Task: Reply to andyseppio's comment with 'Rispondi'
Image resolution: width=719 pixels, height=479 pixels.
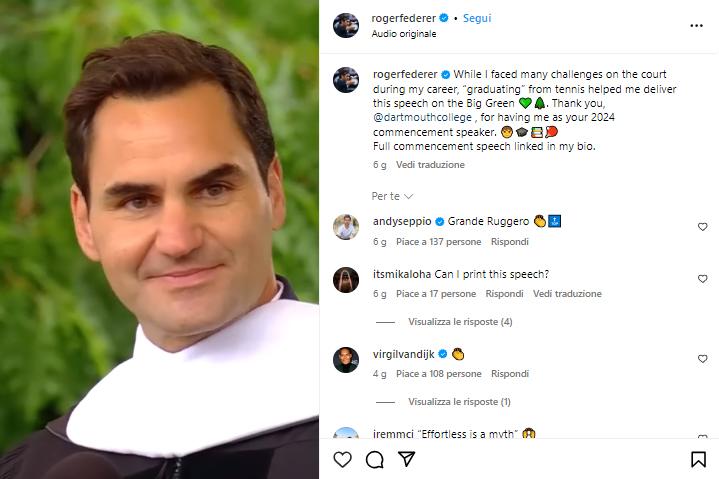Action: coord(510,242)
